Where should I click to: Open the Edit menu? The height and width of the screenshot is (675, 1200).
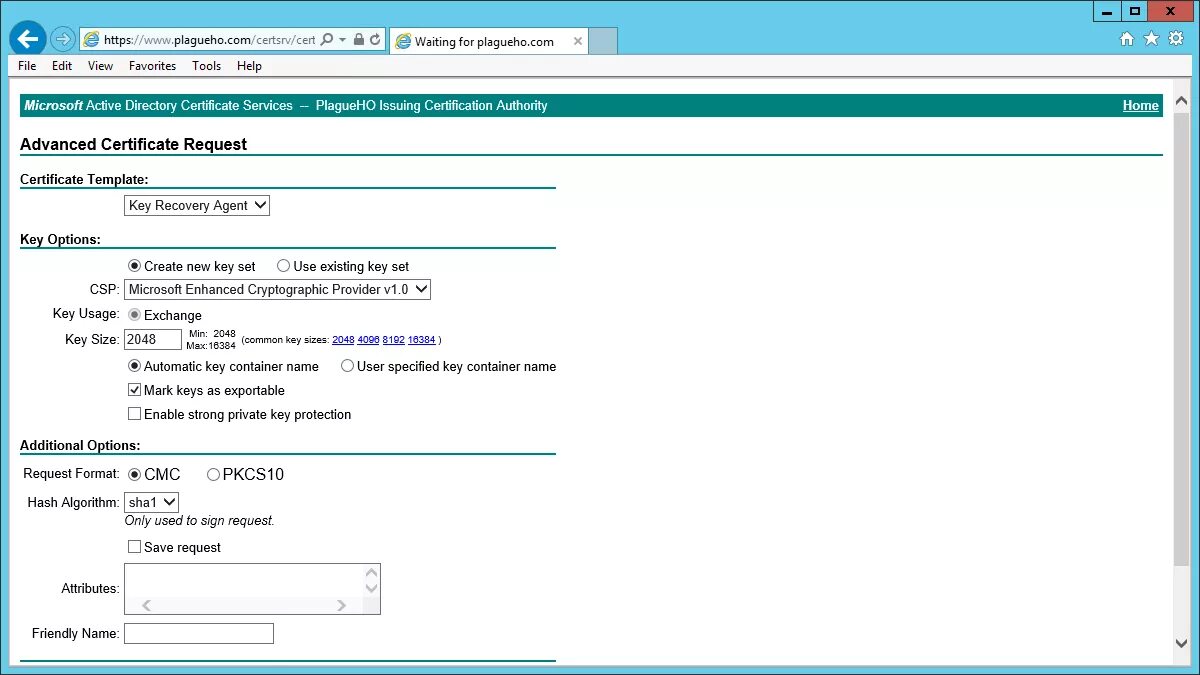[x=62, y=66]
